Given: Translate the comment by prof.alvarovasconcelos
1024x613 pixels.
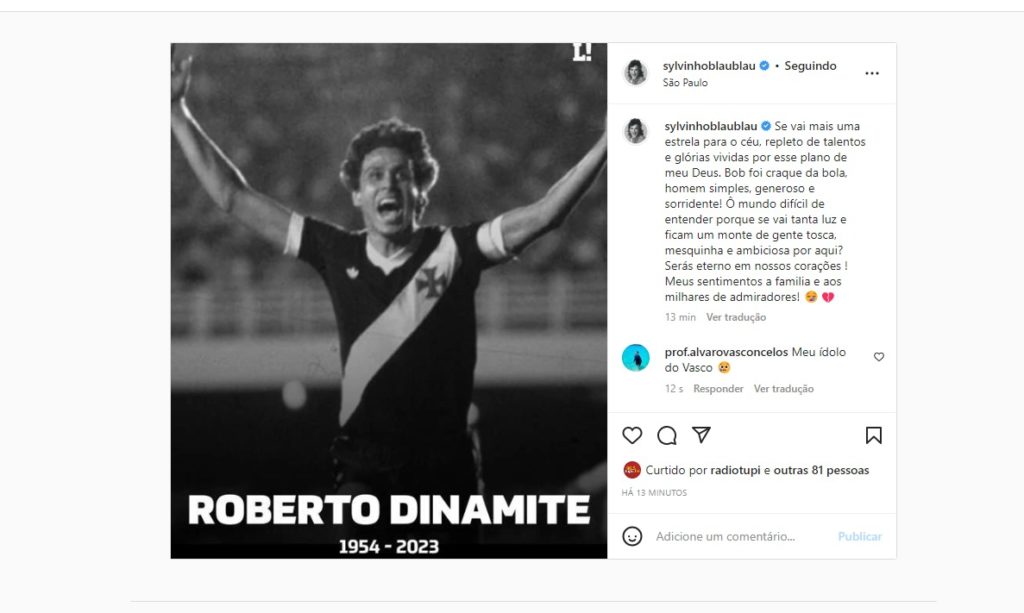Looking at the screenshot, I should pyautogui.click(x=784, y=389).
